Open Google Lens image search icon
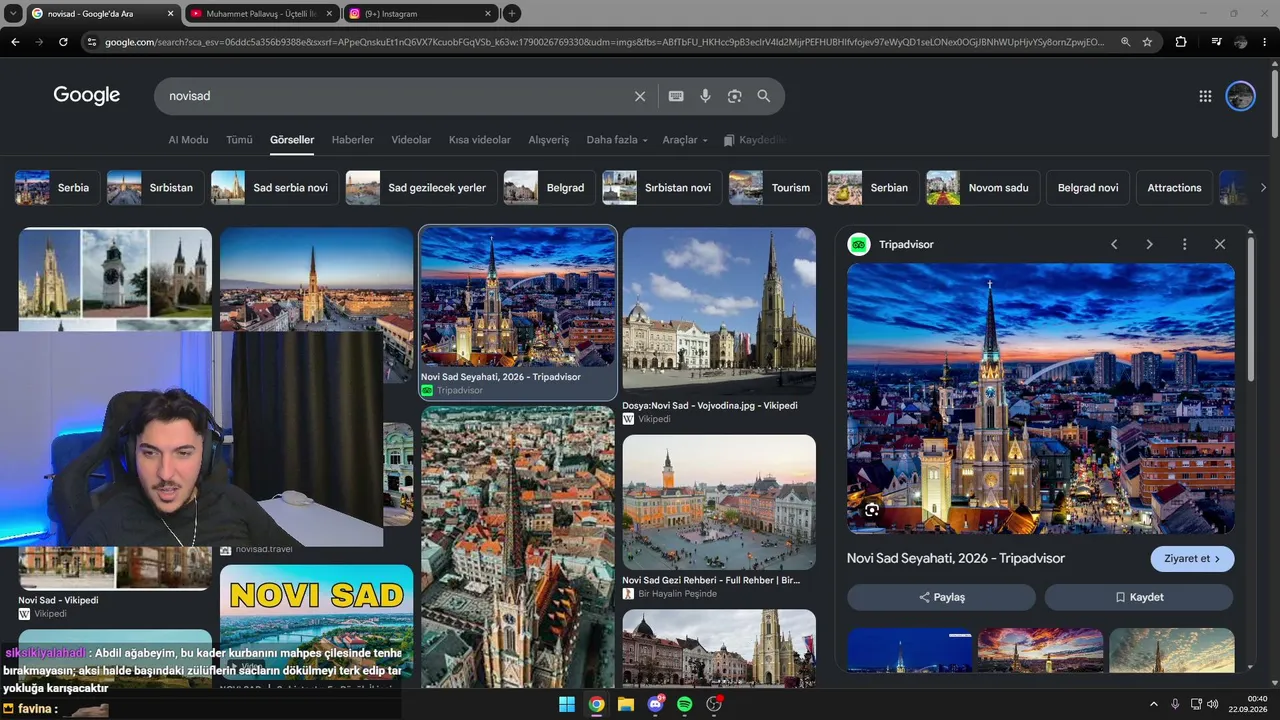 (734, 96)
